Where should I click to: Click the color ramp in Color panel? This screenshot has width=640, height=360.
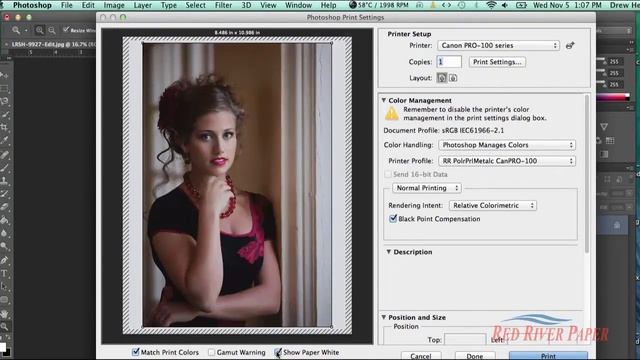[x=613, y=97]
